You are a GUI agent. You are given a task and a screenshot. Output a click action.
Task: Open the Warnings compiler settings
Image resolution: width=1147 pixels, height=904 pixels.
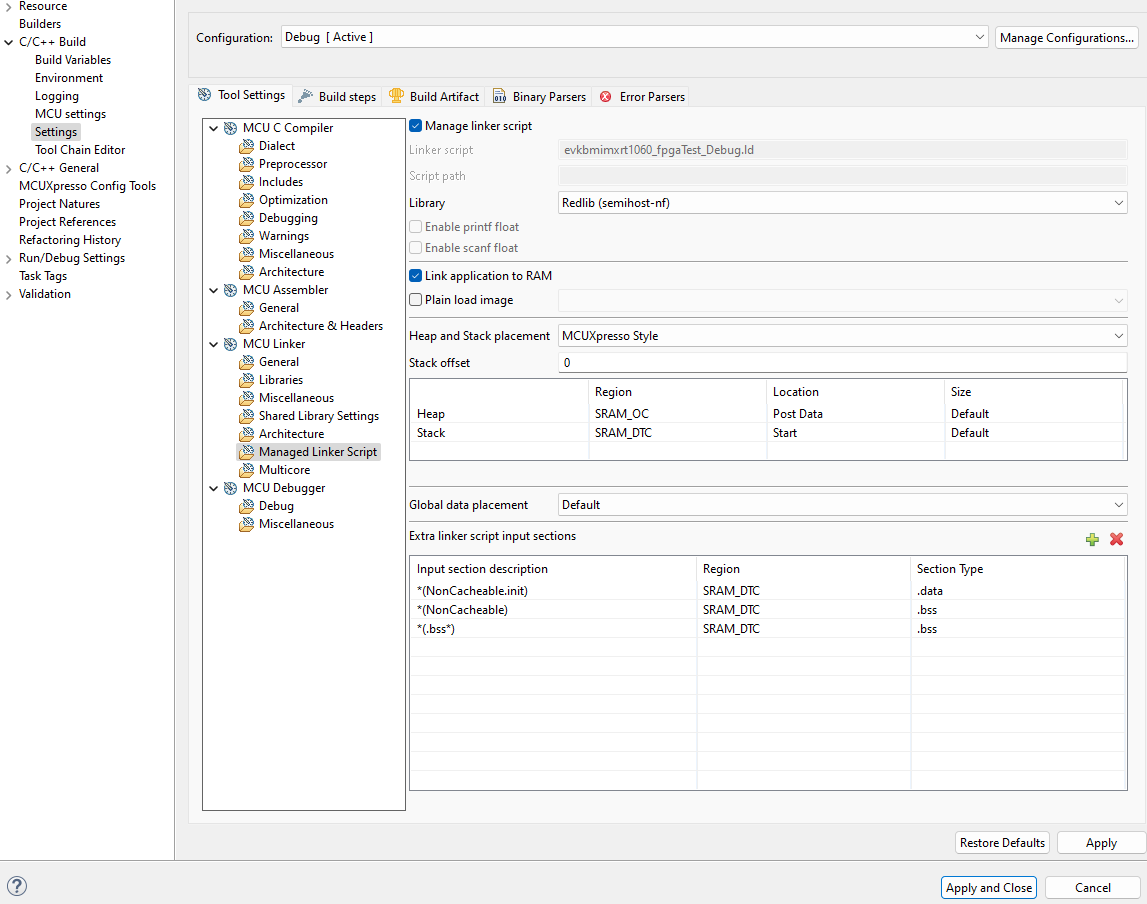(x=283, y=235)
